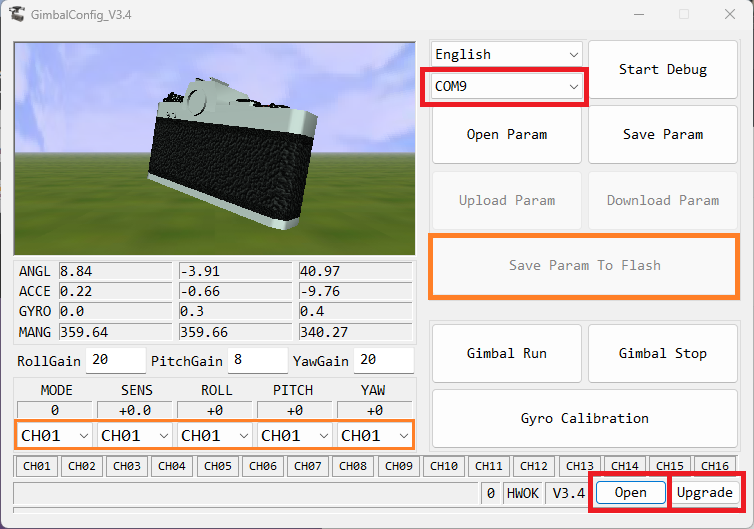Start the gimbal with Gimbal Run
The image size is (754, 529).
(x=506, y=353)
